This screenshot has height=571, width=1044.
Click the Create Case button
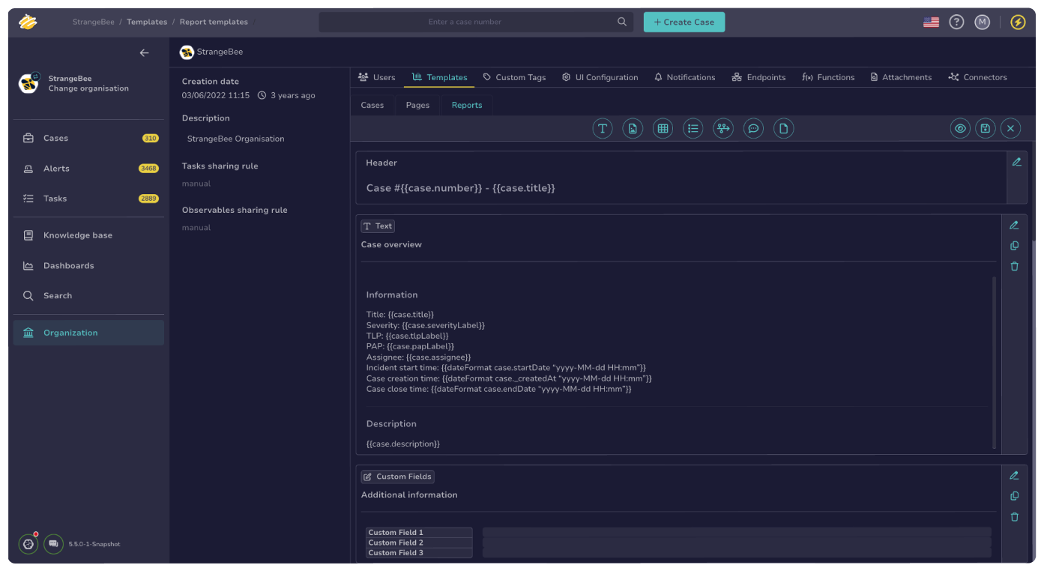(684, 22)
